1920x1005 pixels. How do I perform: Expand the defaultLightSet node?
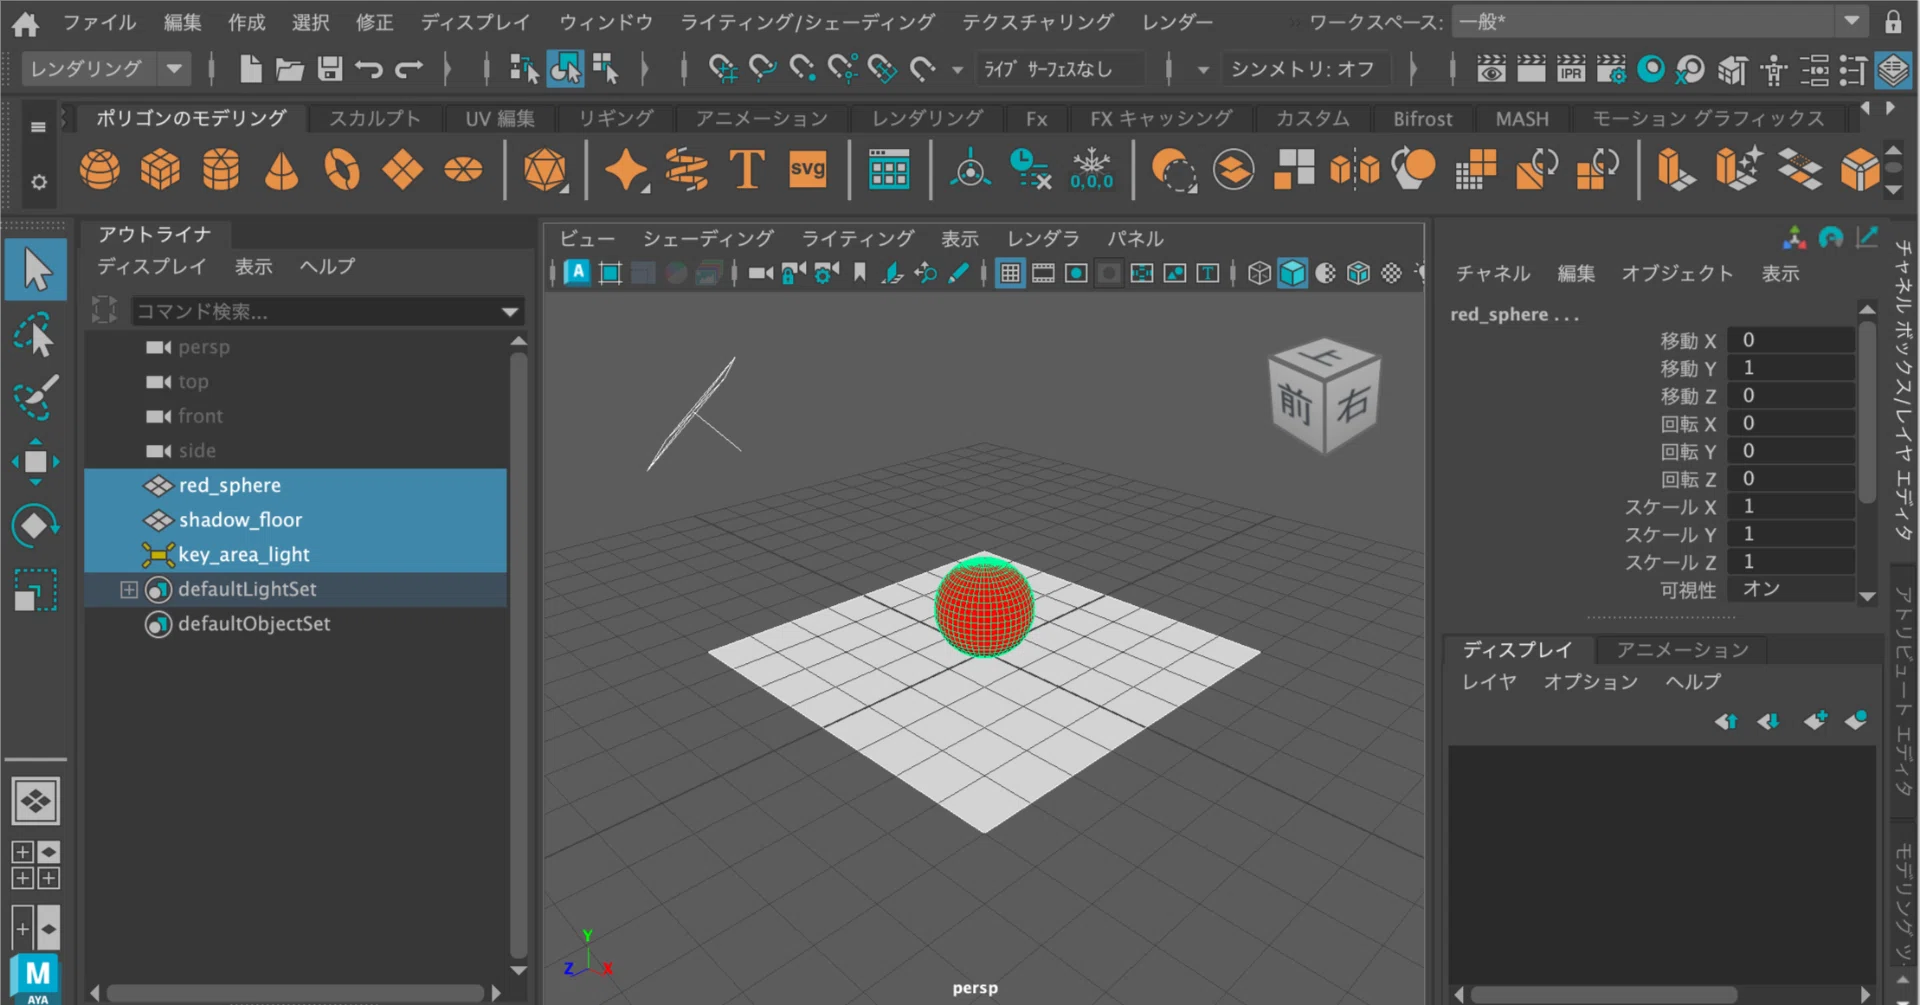click(129, 590)
